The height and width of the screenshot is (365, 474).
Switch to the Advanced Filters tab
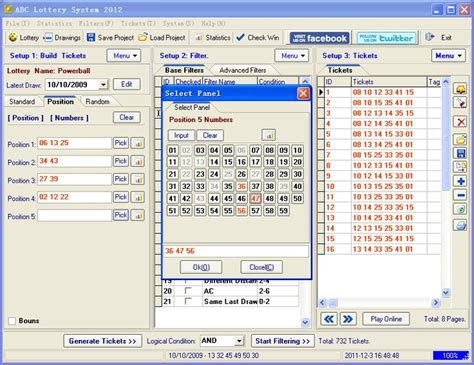[243, 70]
